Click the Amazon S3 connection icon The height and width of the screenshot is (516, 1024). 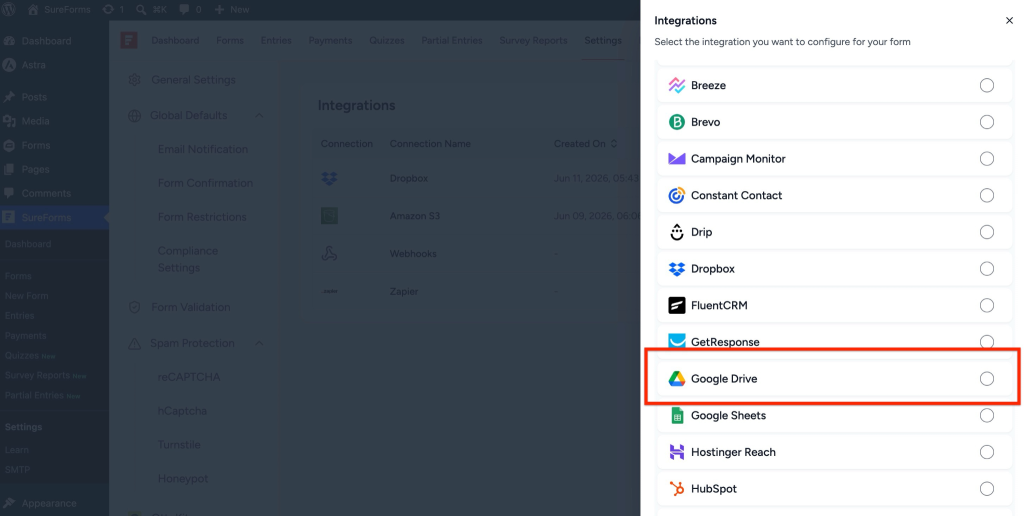point(329,216)
